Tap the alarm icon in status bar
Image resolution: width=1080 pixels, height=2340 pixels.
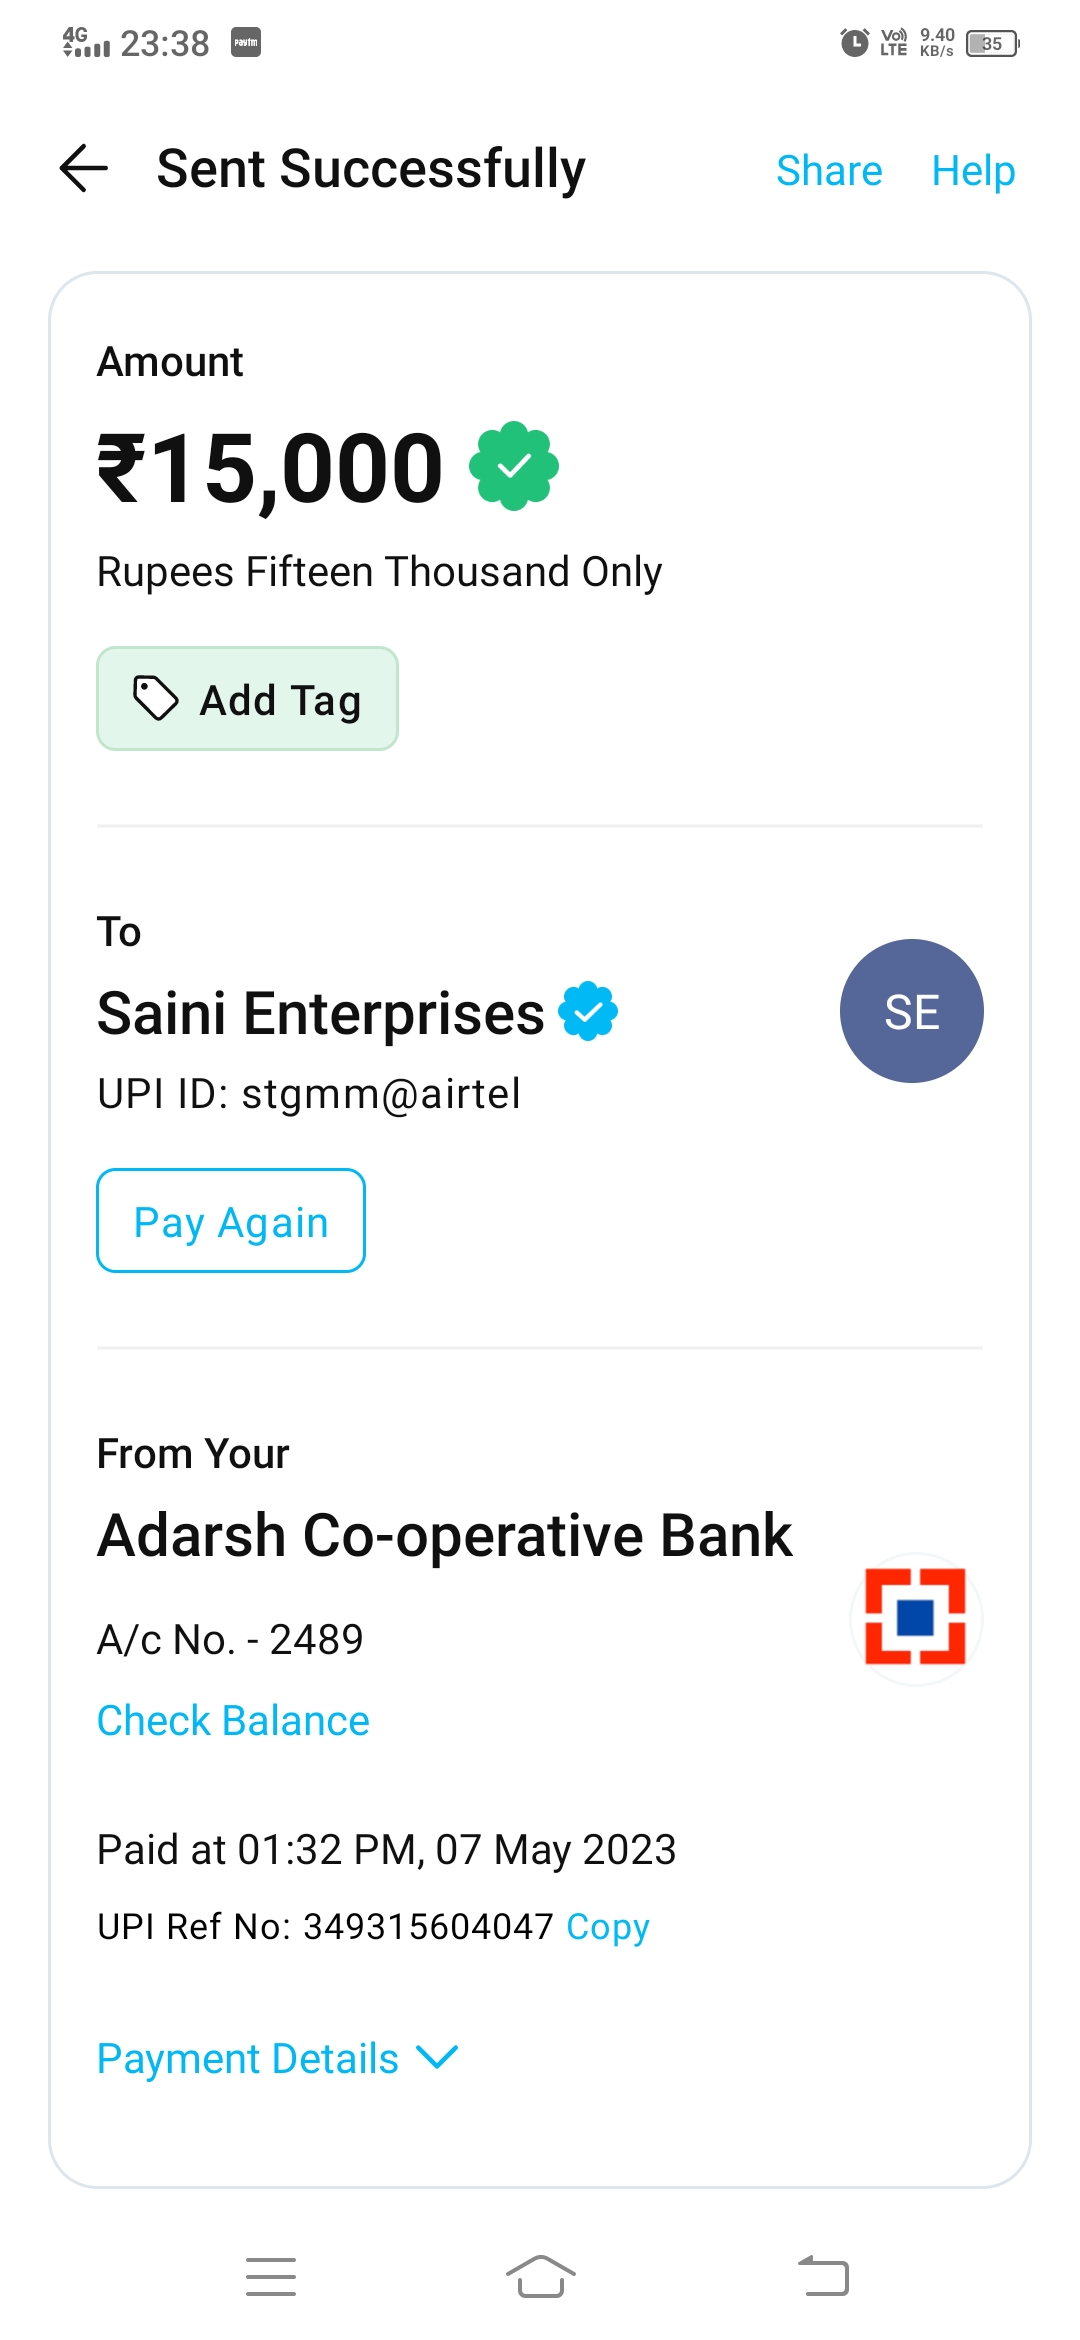(x=854, y=43)
